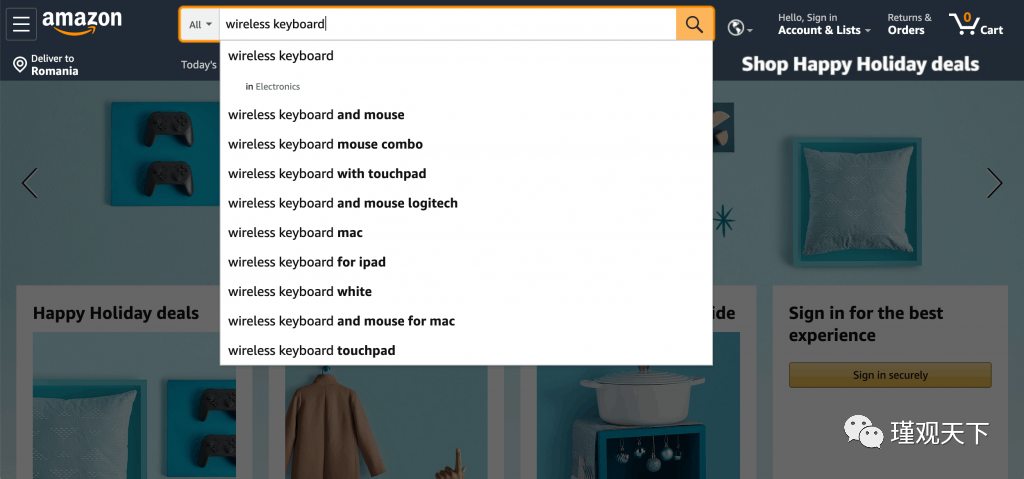
Task: Open the shopping Cart
Action: coord(976,24)
